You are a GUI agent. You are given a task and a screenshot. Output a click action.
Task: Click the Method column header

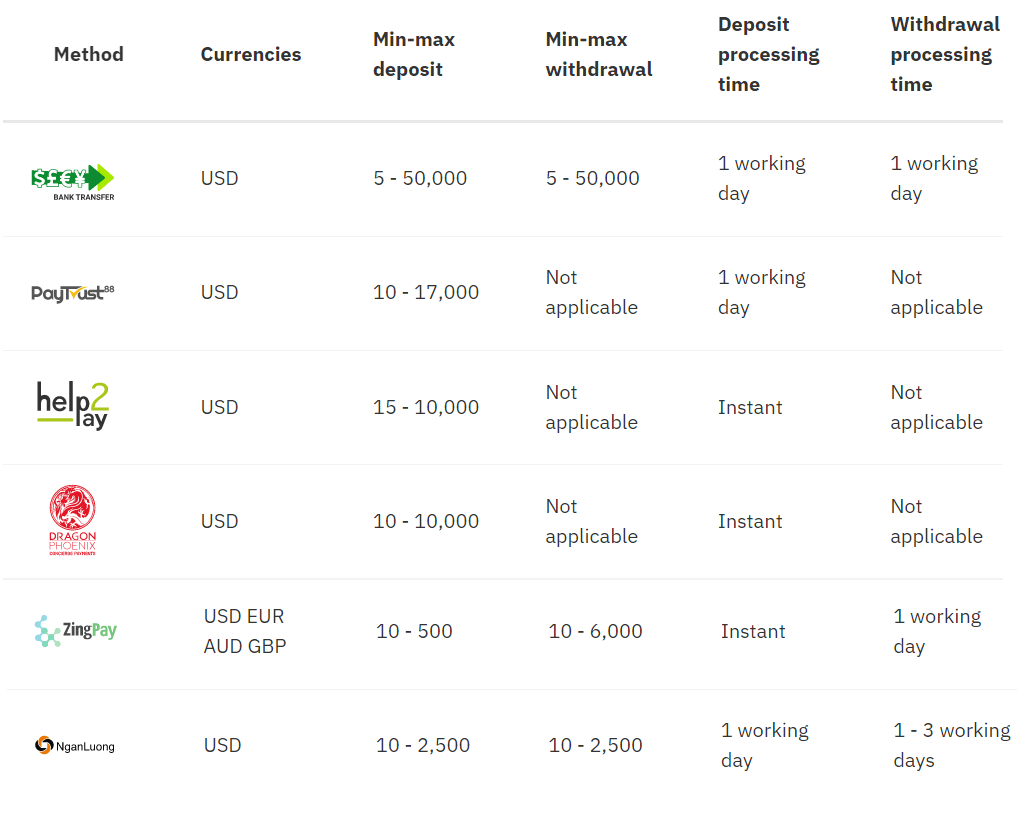[x=89, y=54]
